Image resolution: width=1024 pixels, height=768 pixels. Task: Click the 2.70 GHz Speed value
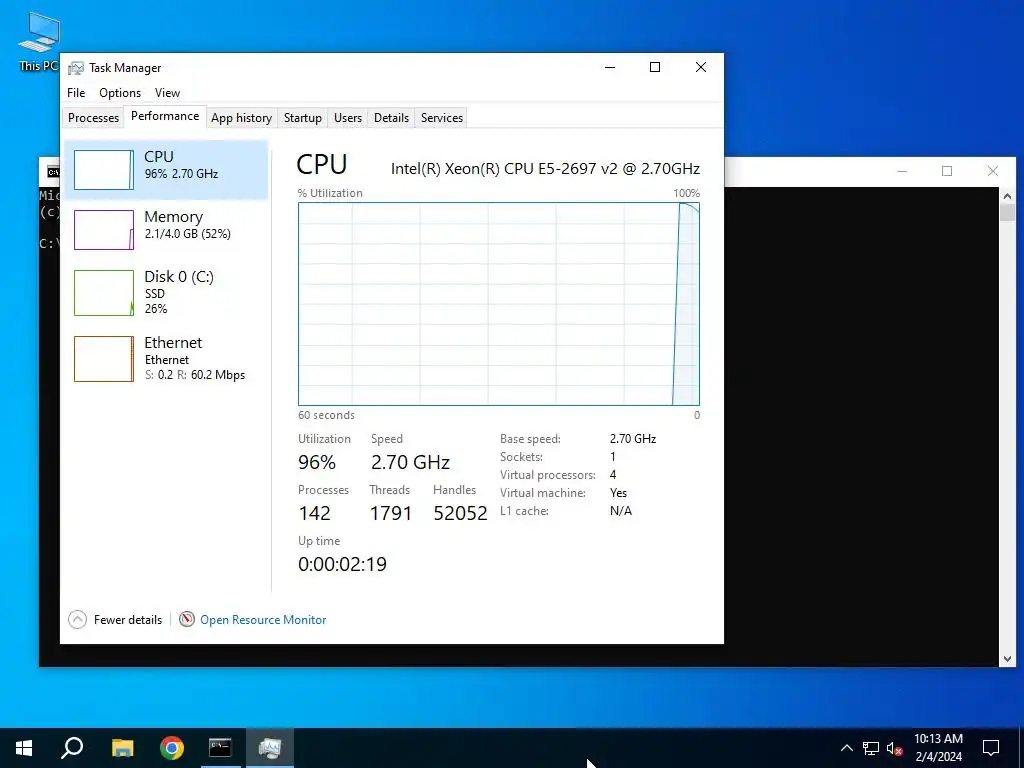click(410, 462)
